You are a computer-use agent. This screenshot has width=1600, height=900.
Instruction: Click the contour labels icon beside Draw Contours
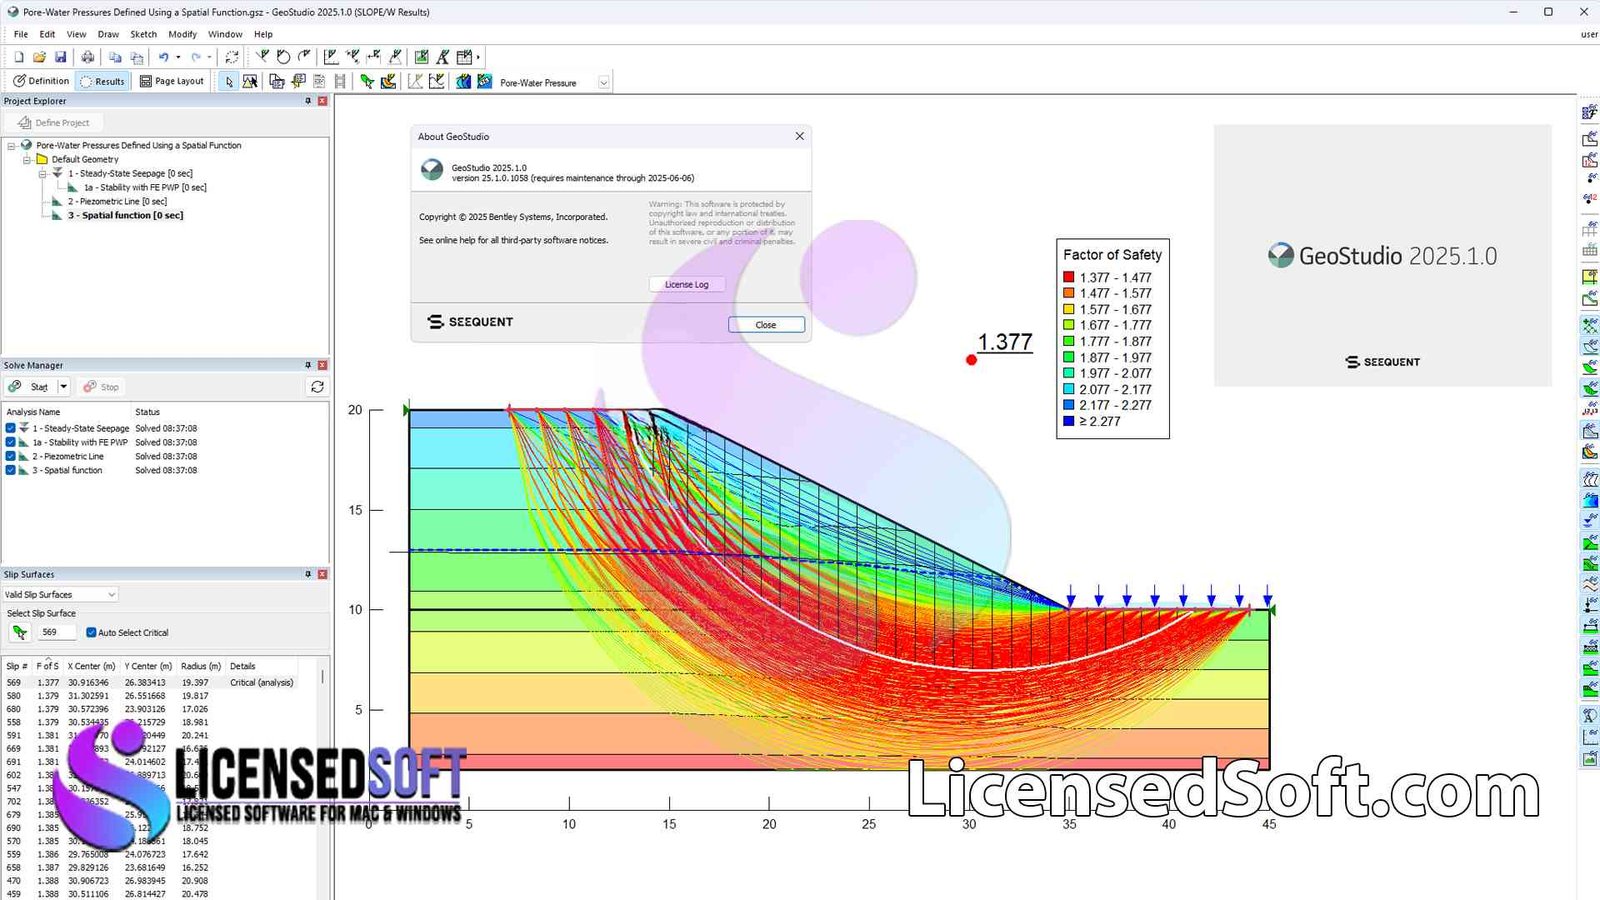tap(485, 82)
